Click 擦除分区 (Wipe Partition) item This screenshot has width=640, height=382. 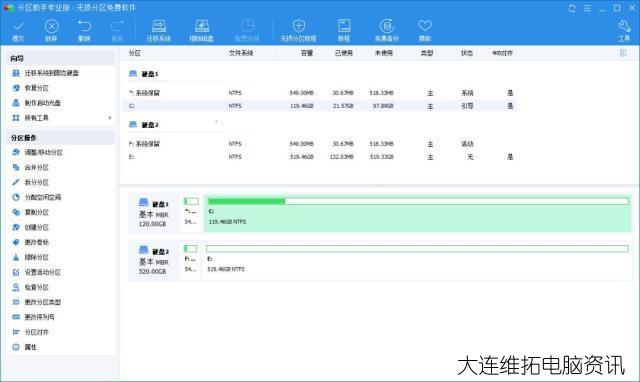point(36,258)
